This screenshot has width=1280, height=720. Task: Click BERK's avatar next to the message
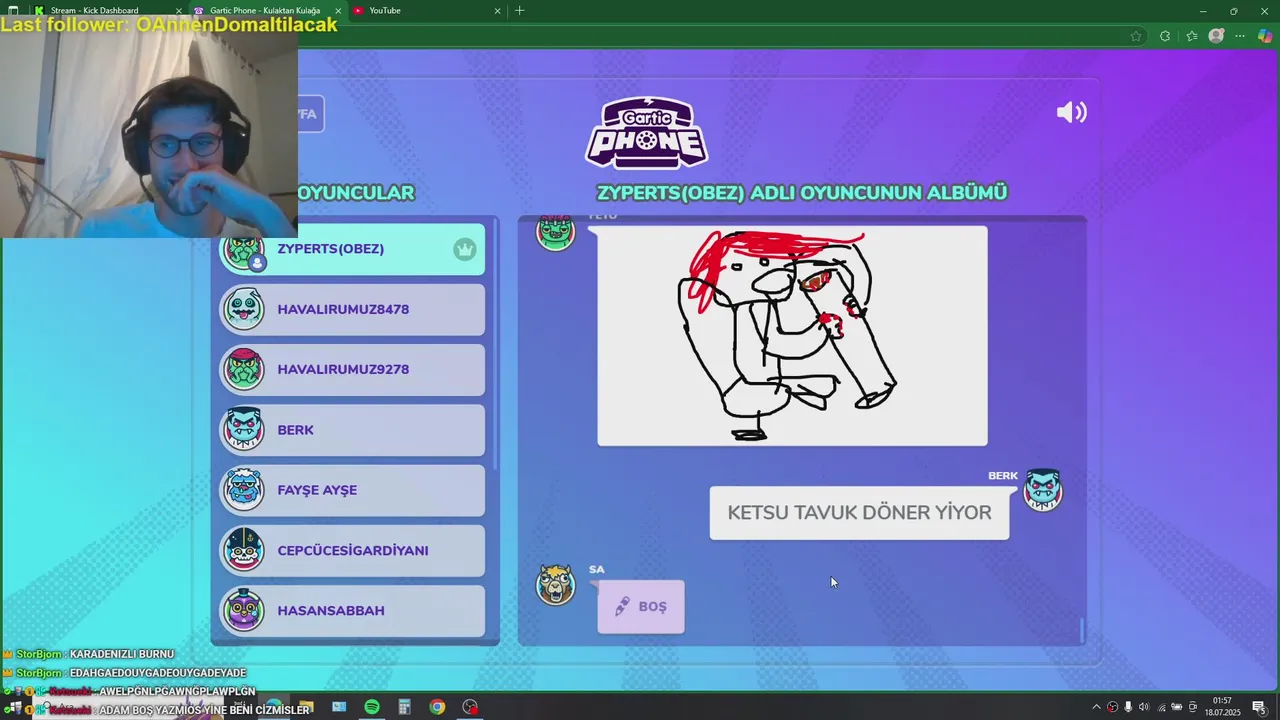click(1042, 490)
